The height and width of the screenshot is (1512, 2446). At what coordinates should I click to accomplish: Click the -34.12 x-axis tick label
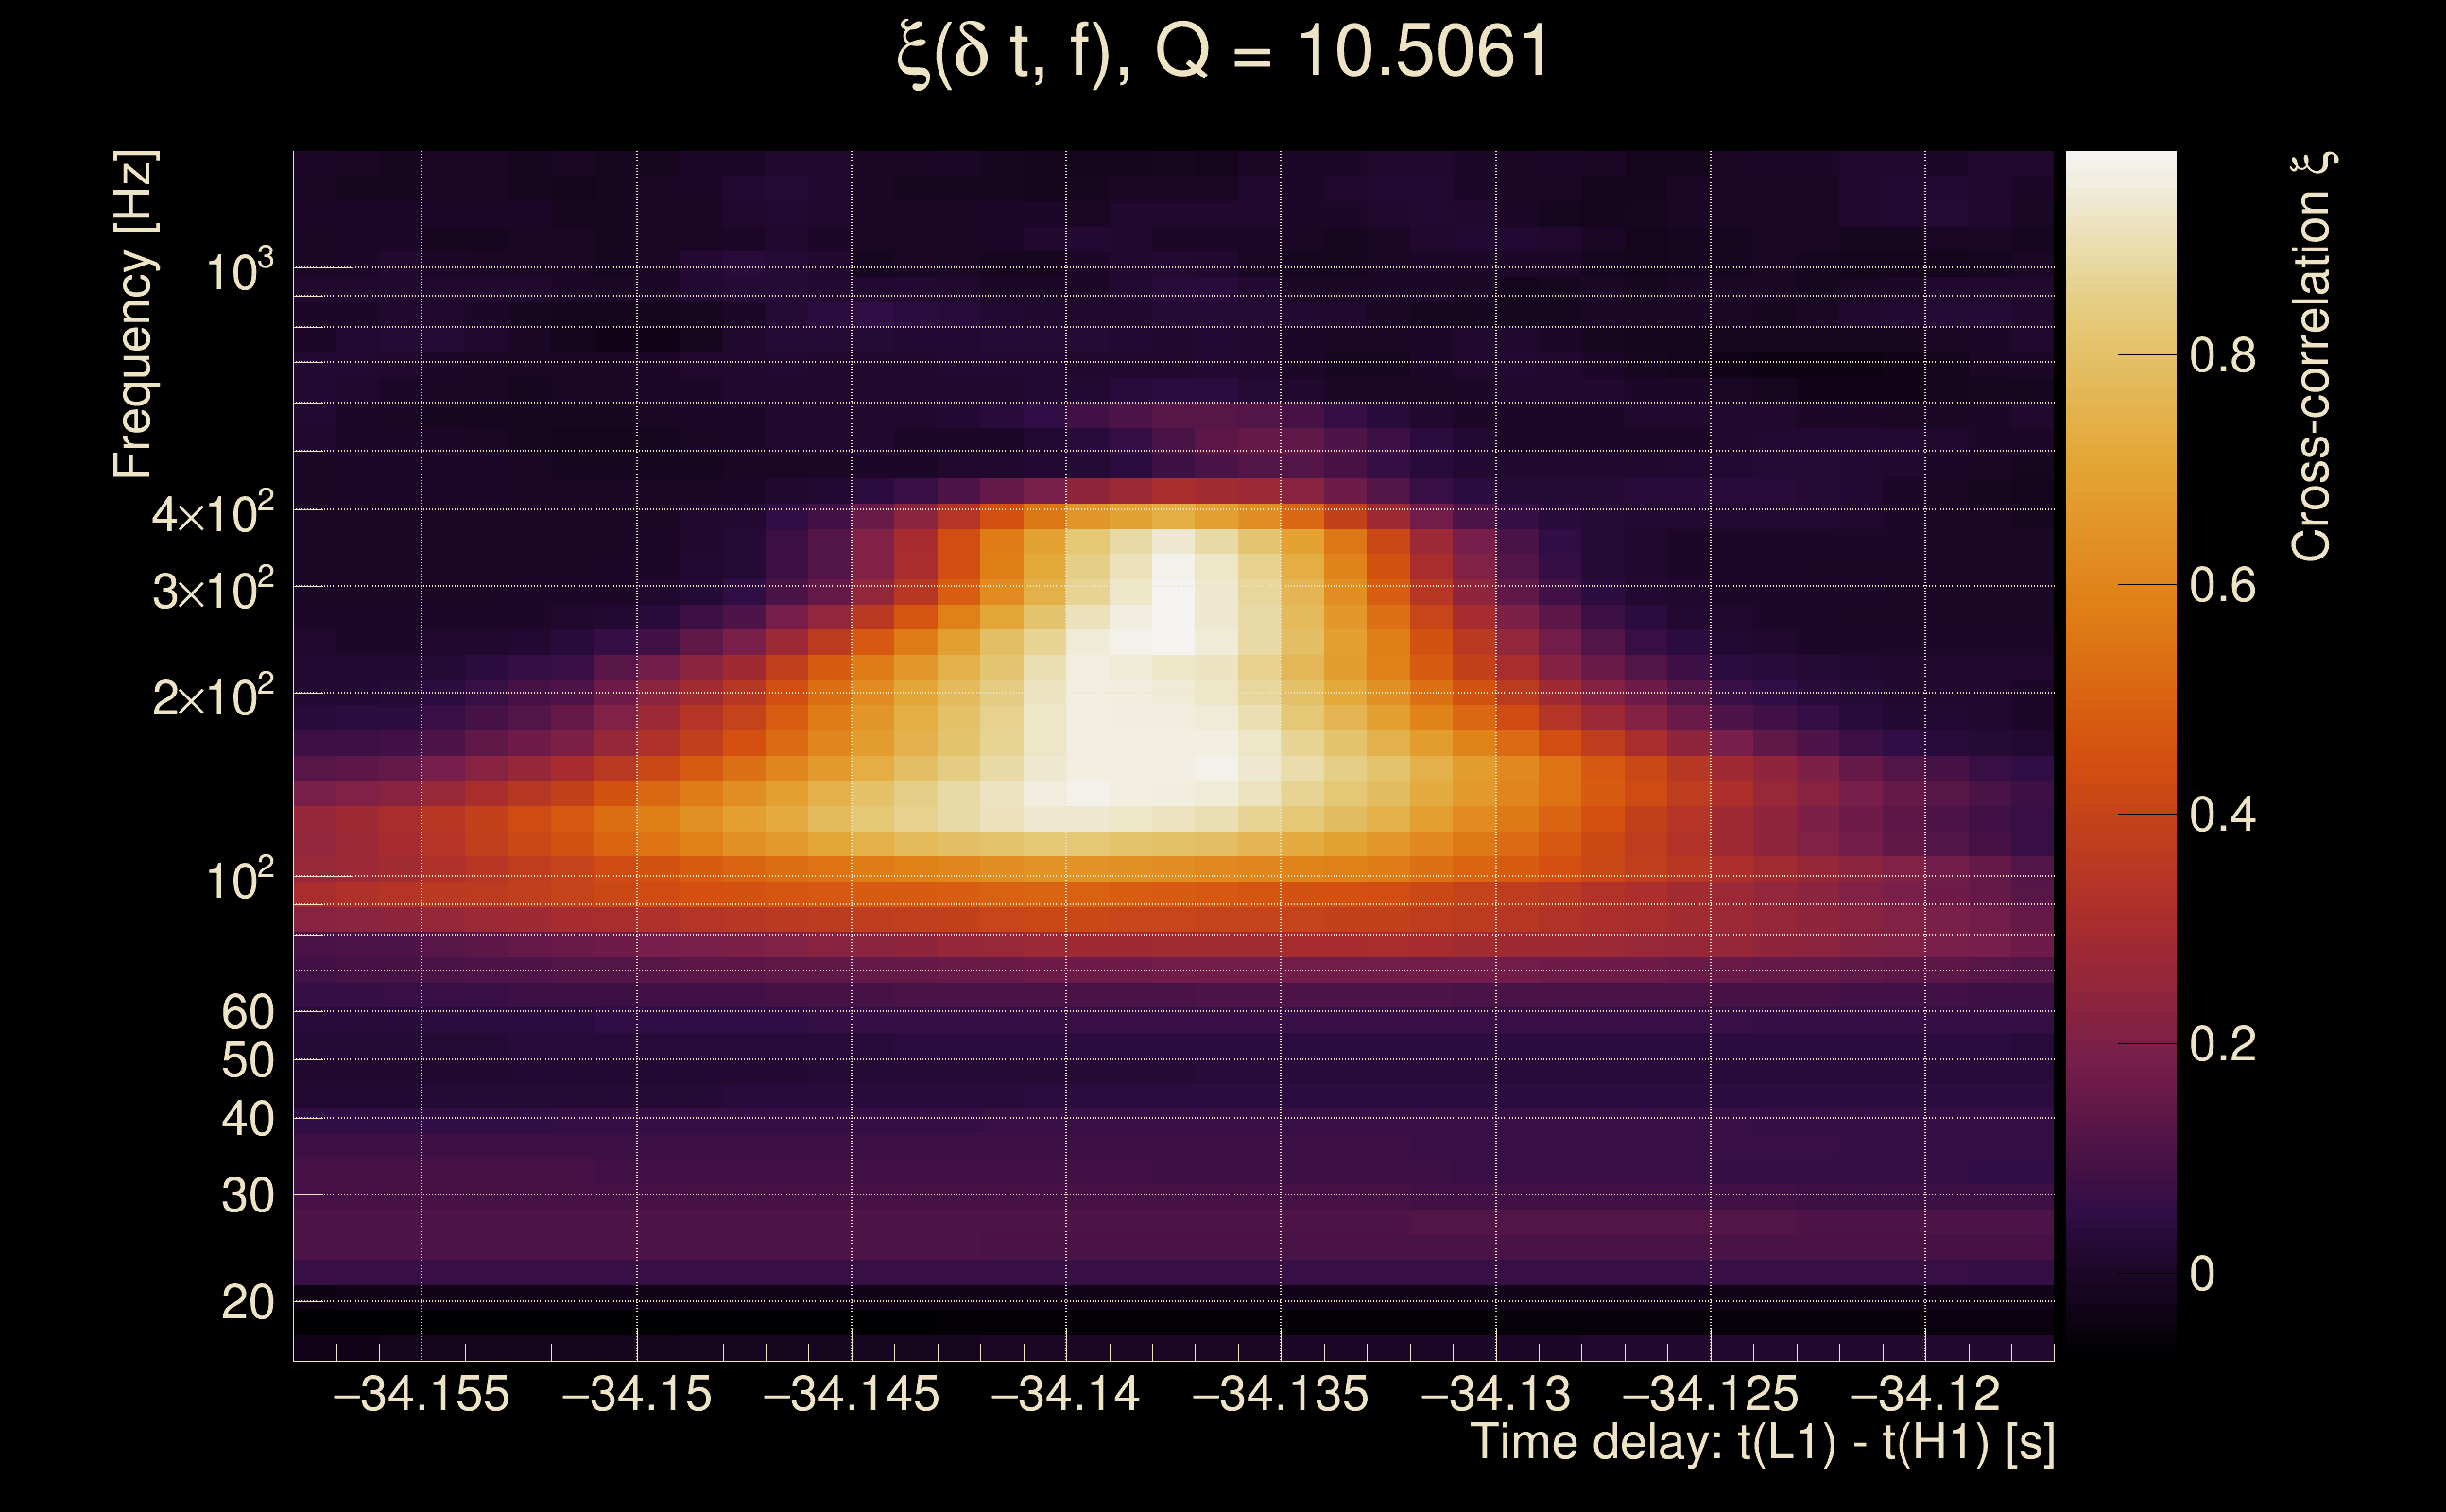pos(1924,1395)
